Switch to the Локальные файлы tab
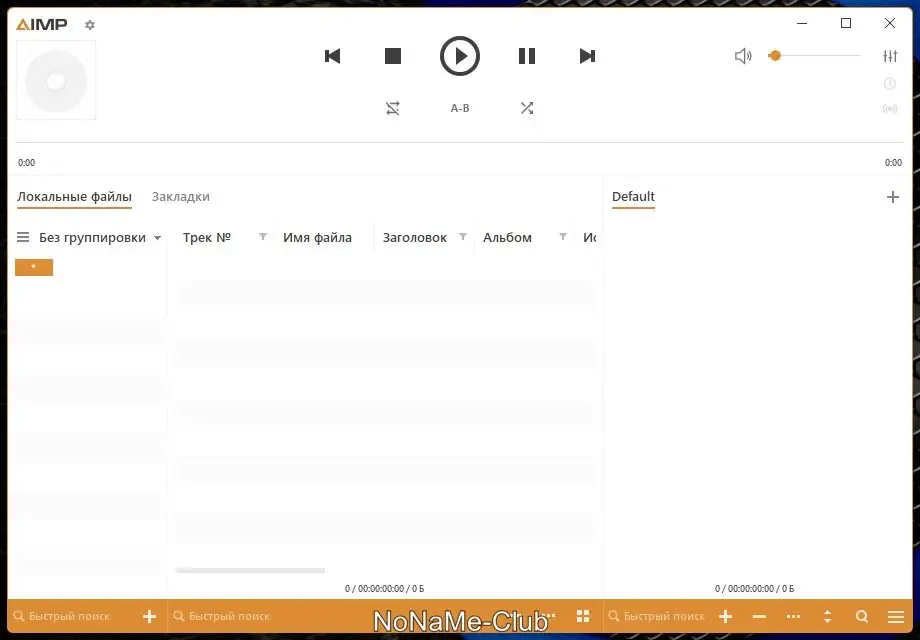This screenshot has height=640, width=920. (75, 197)
